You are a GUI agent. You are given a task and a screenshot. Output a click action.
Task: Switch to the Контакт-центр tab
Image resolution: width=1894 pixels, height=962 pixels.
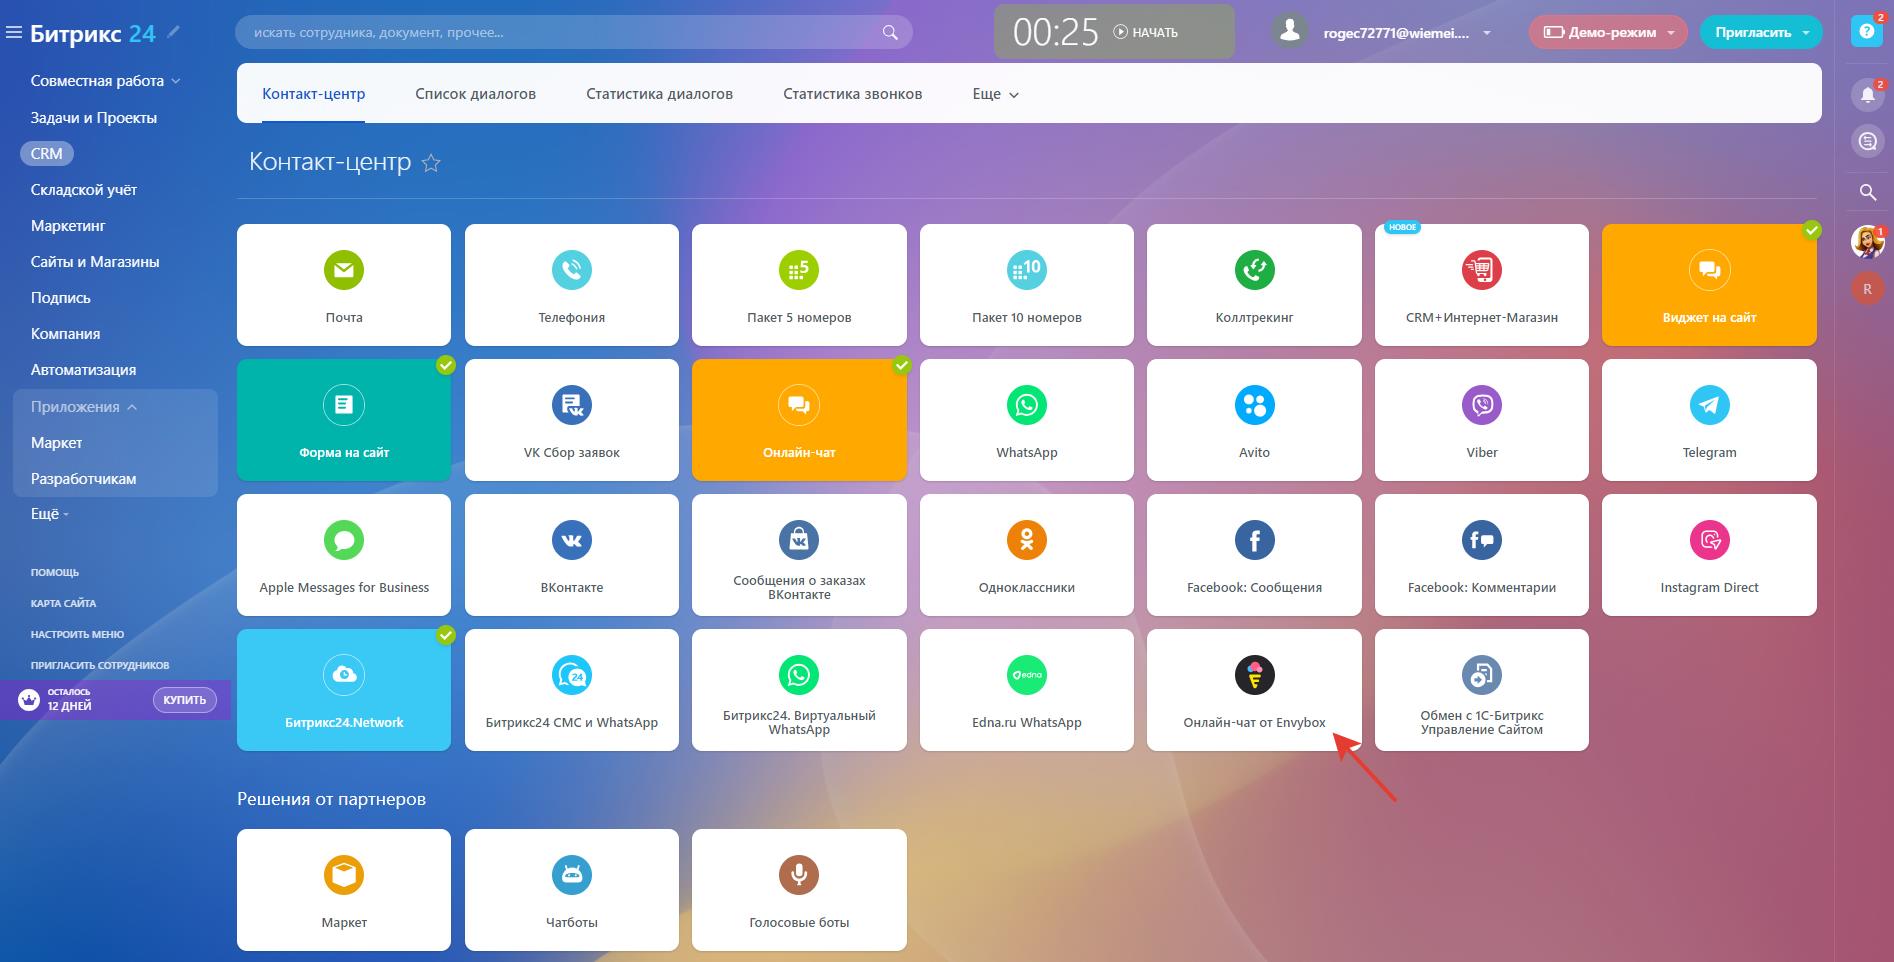[314, 94]
